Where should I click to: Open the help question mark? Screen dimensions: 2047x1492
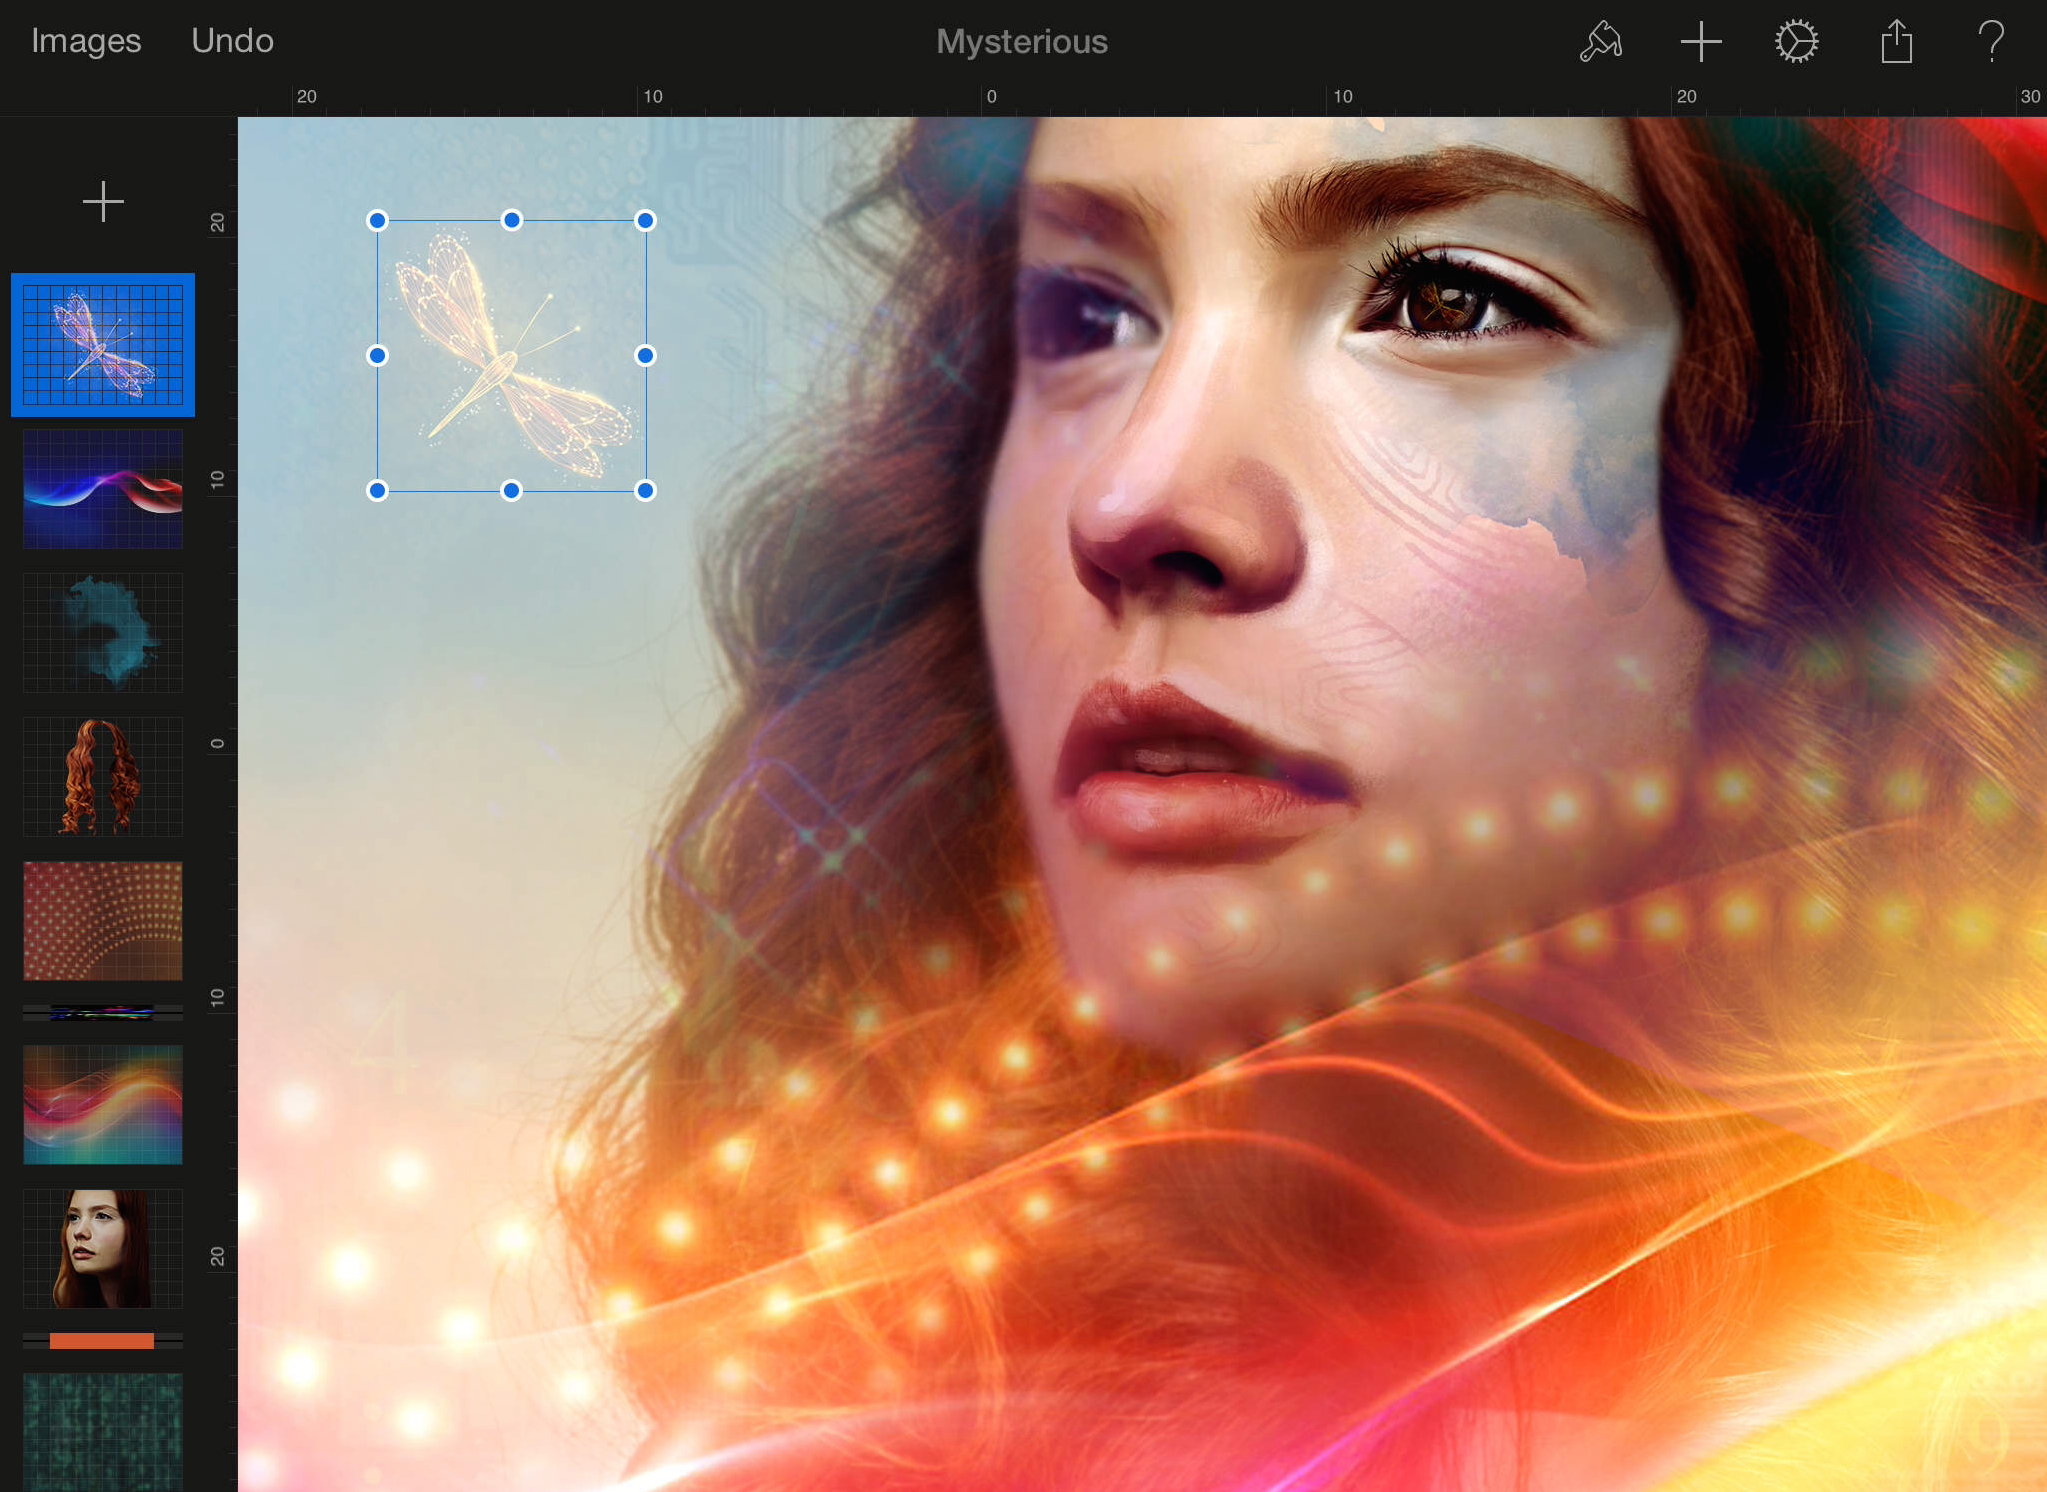pyautogui.click(x=1991, y=42)
